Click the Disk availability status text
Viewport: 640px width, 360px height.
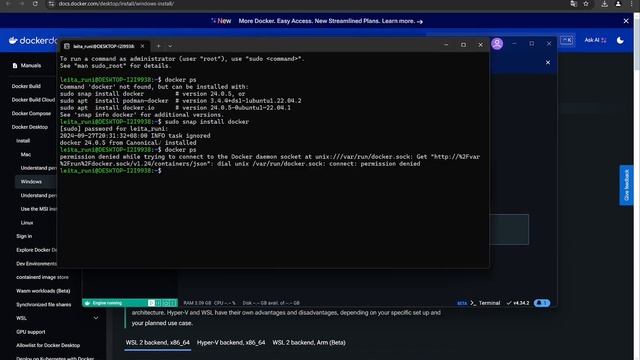click(x=271, y=303)
